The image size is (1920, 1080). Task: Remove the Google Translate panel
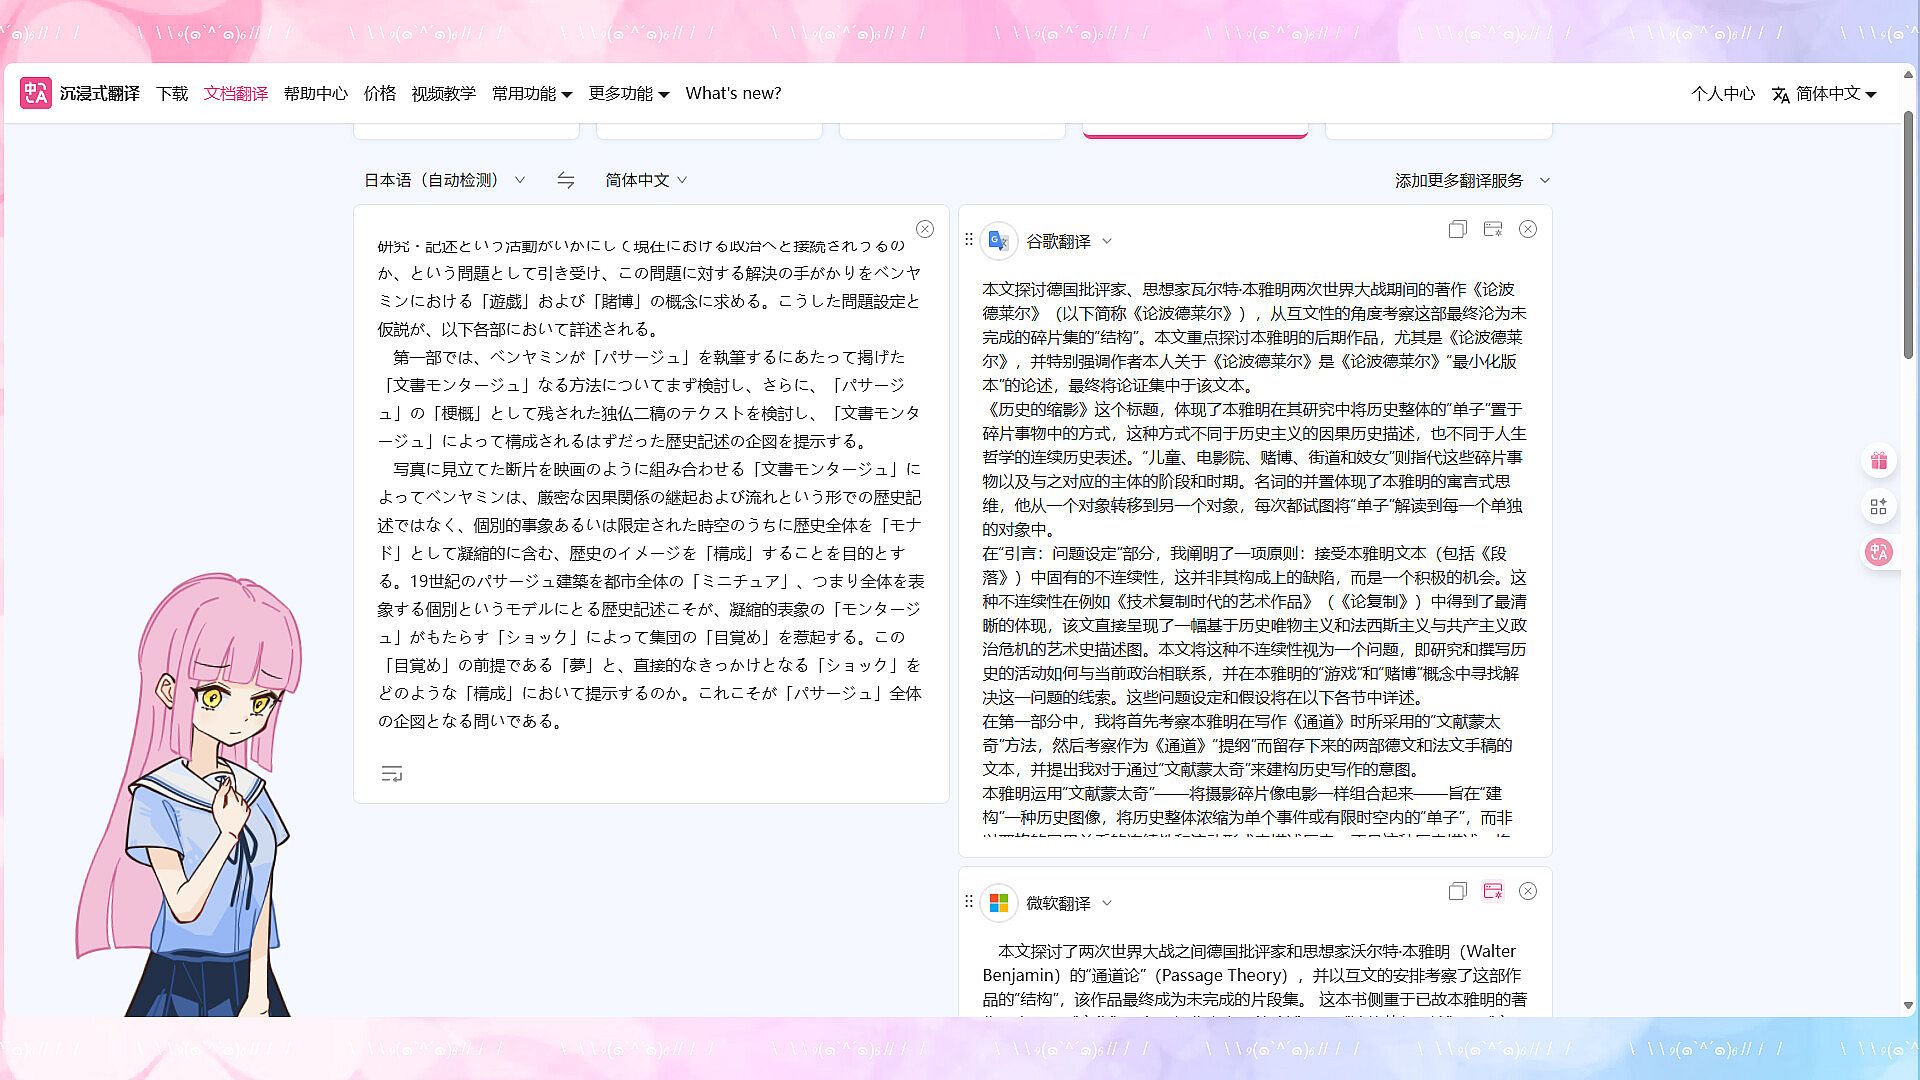(1528, 229)
